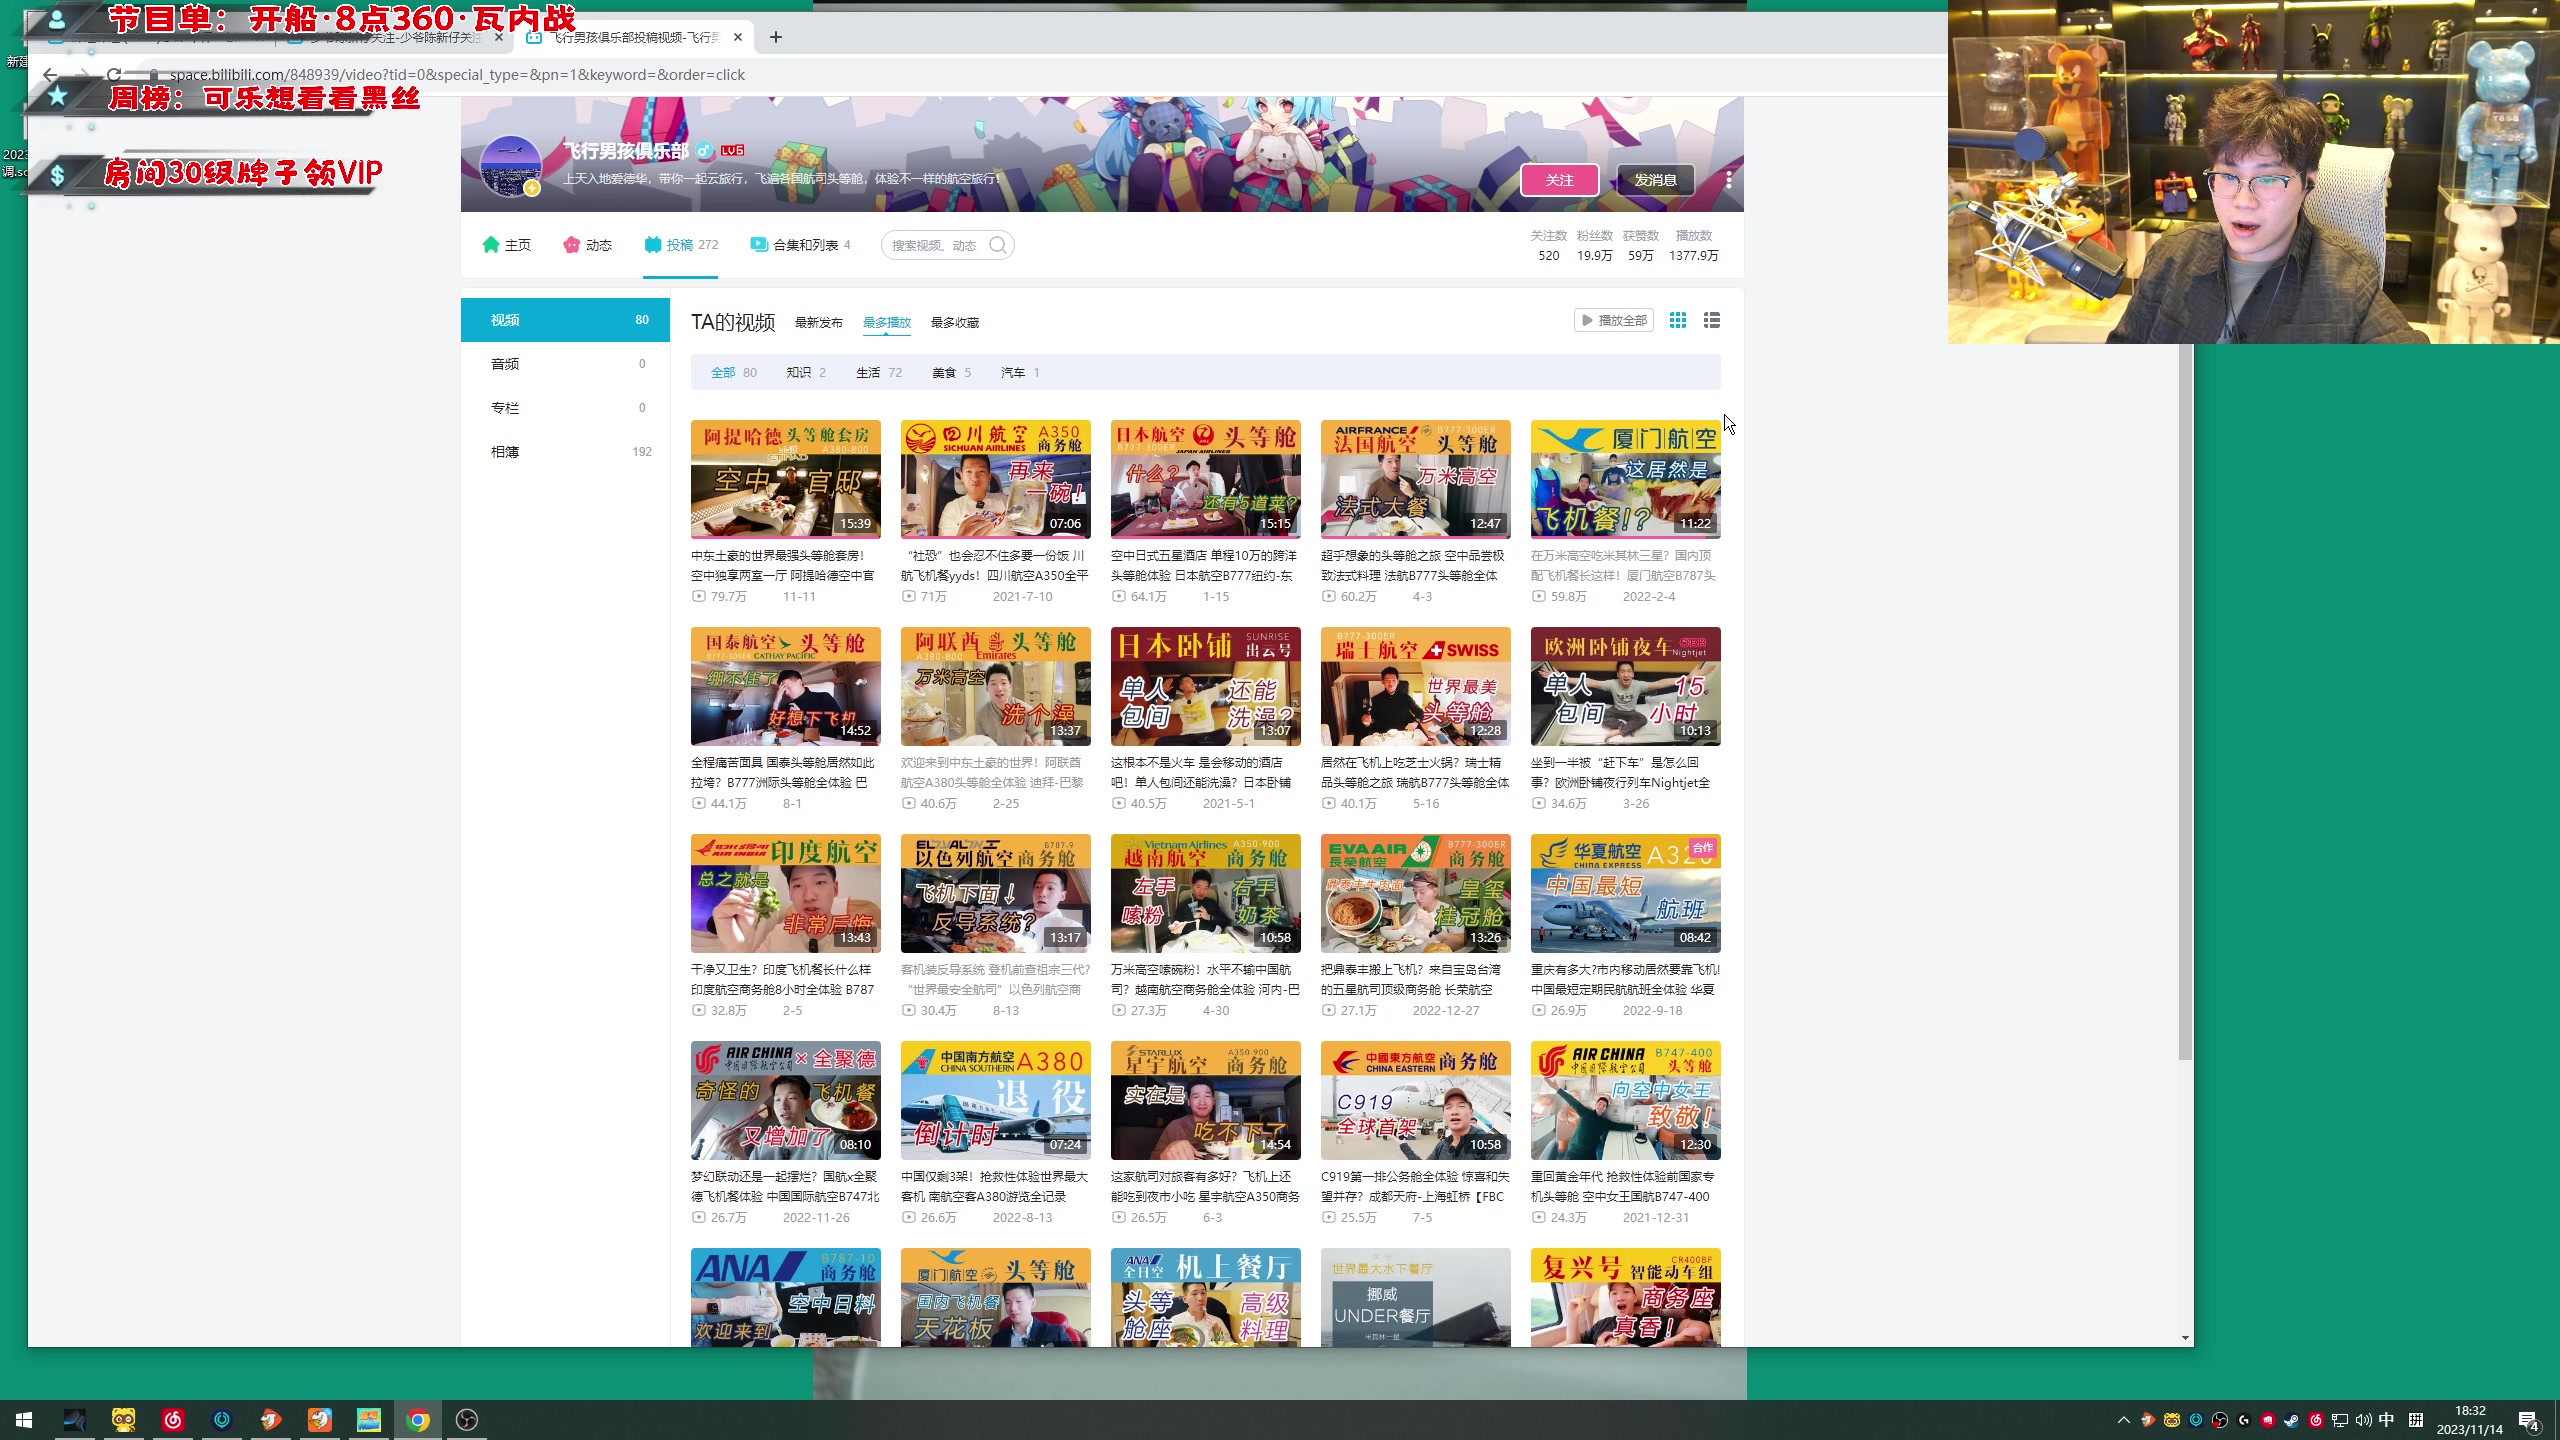Filter videos by 生活 category
Viewport: 2560px width, 1440px height.
[868, 373]
